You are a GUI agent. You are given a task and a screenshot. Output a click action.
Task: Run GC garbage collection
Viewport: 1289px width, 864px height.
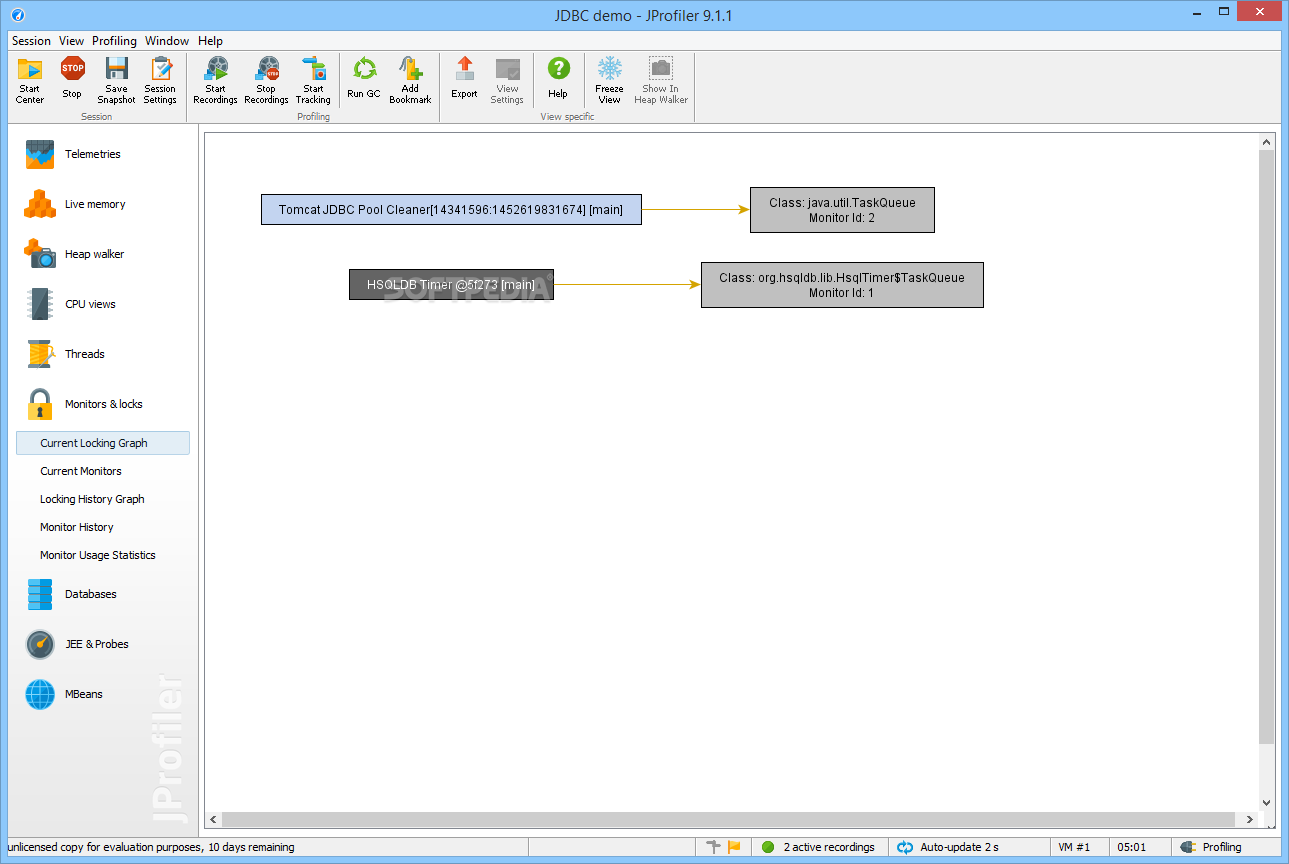tap(364, 80)
